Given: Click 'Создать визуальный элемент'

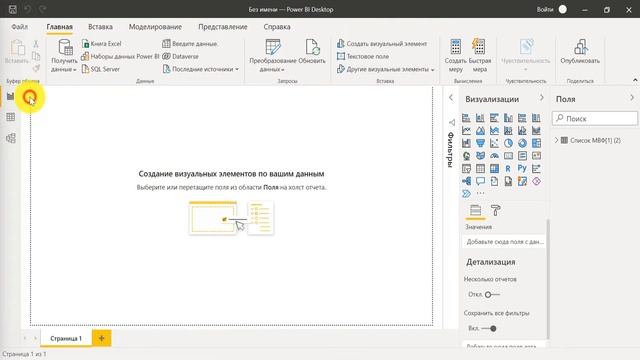Looking at the screenshot, I should [382, 44].
